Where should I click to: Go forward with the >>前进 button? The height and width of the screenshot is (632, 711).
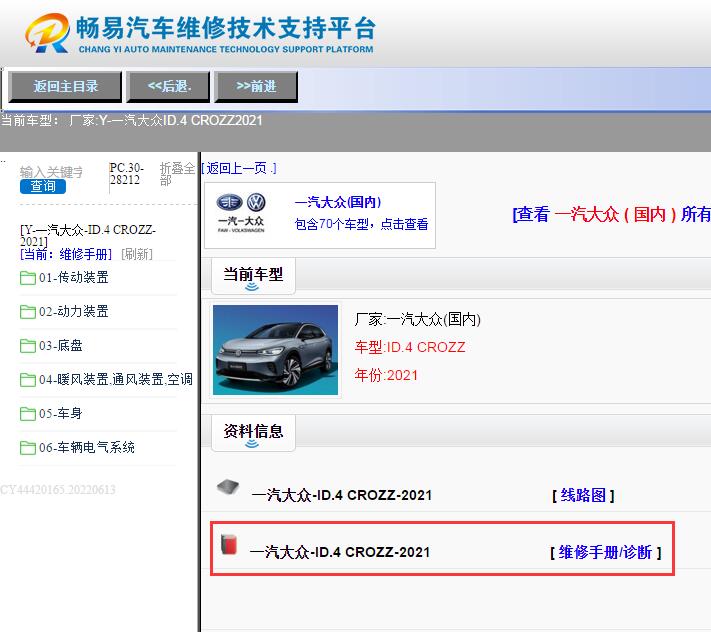256,87
